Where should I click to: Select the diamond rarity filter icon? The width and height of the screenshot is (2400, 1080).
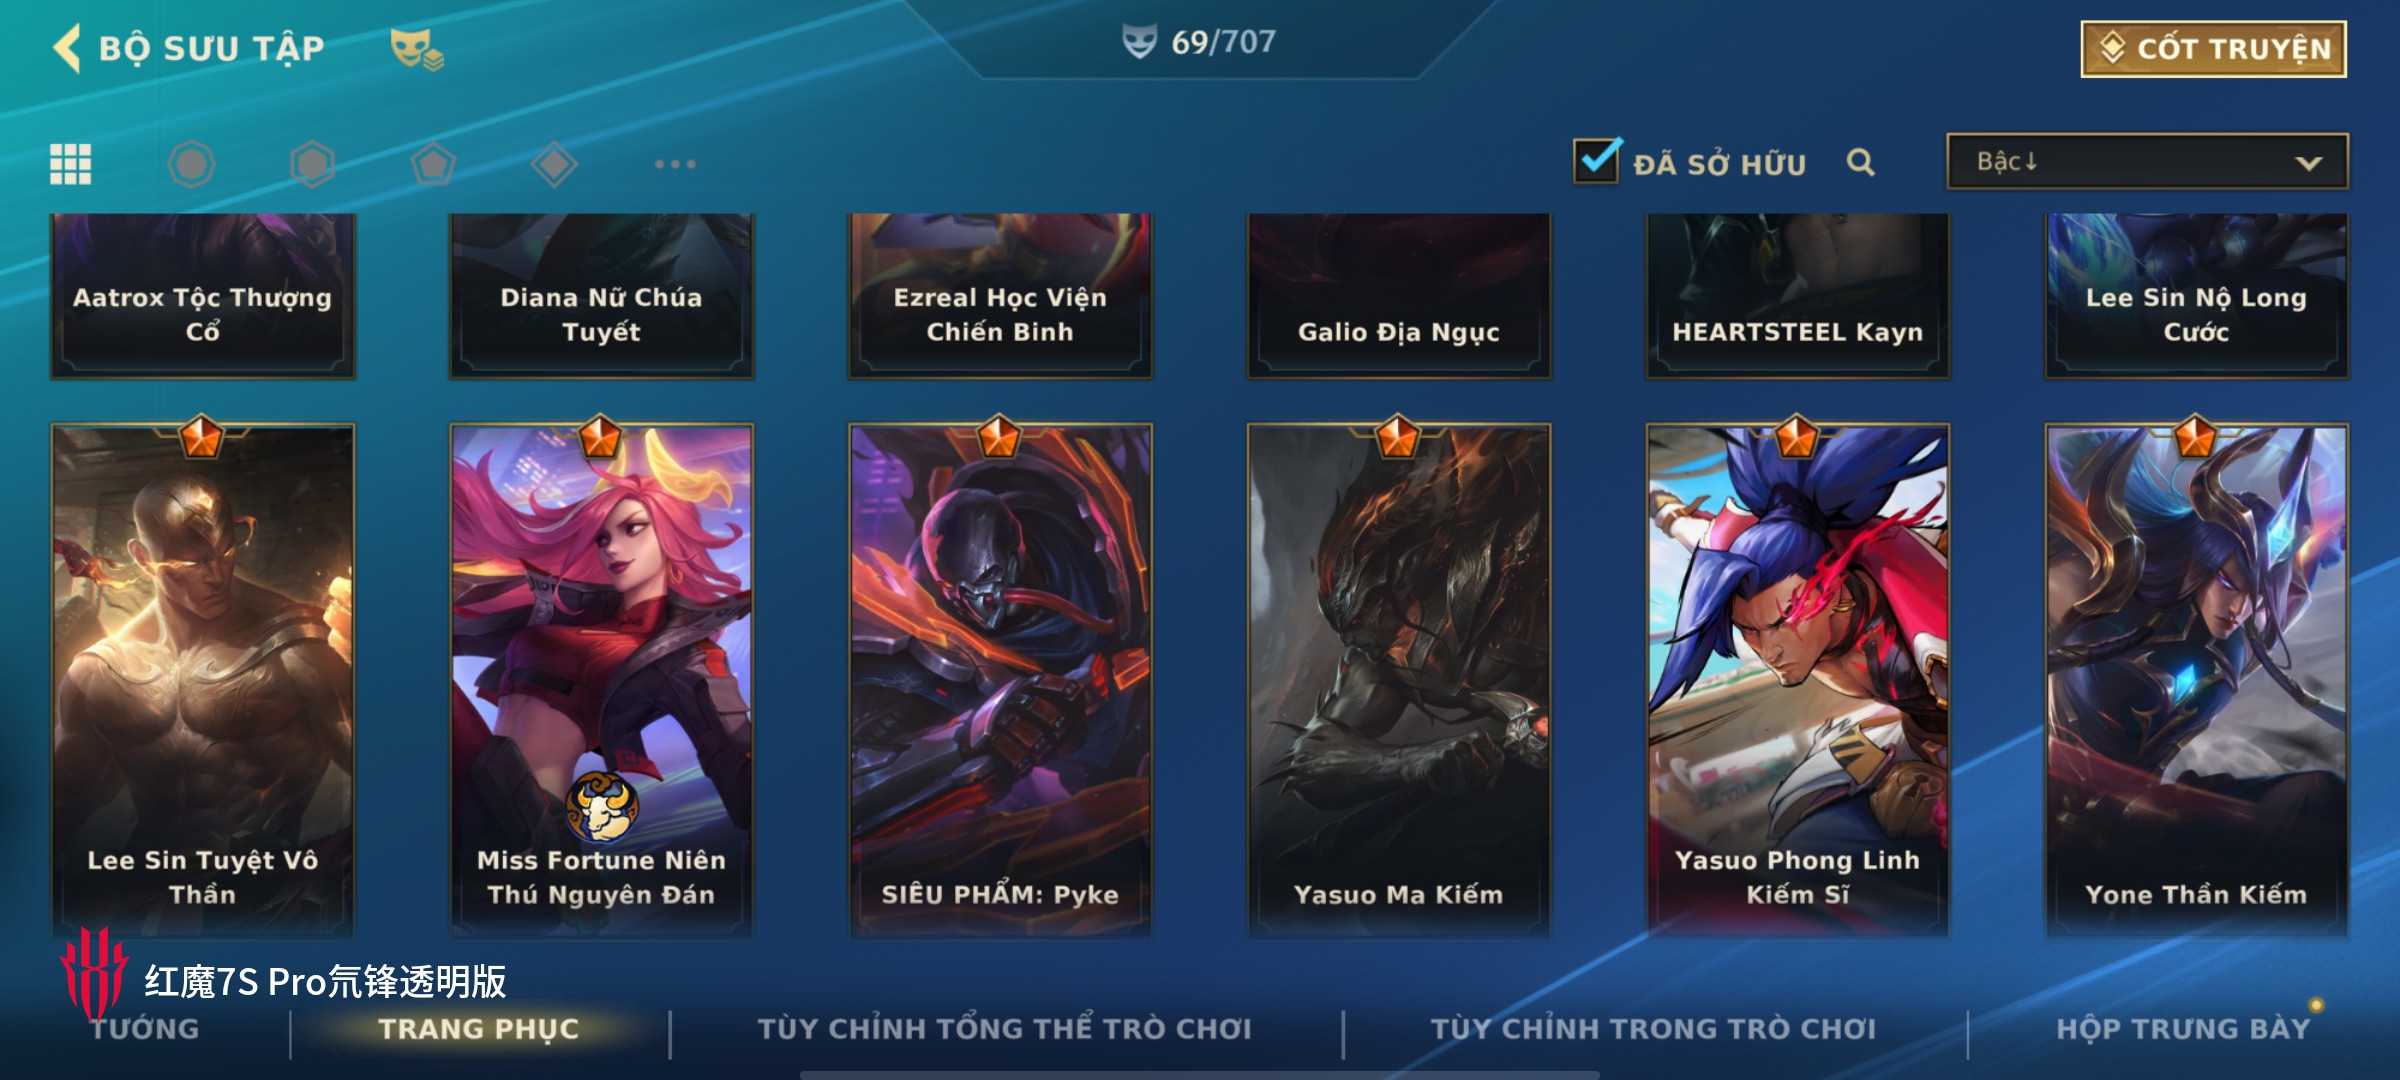(554, 164)
